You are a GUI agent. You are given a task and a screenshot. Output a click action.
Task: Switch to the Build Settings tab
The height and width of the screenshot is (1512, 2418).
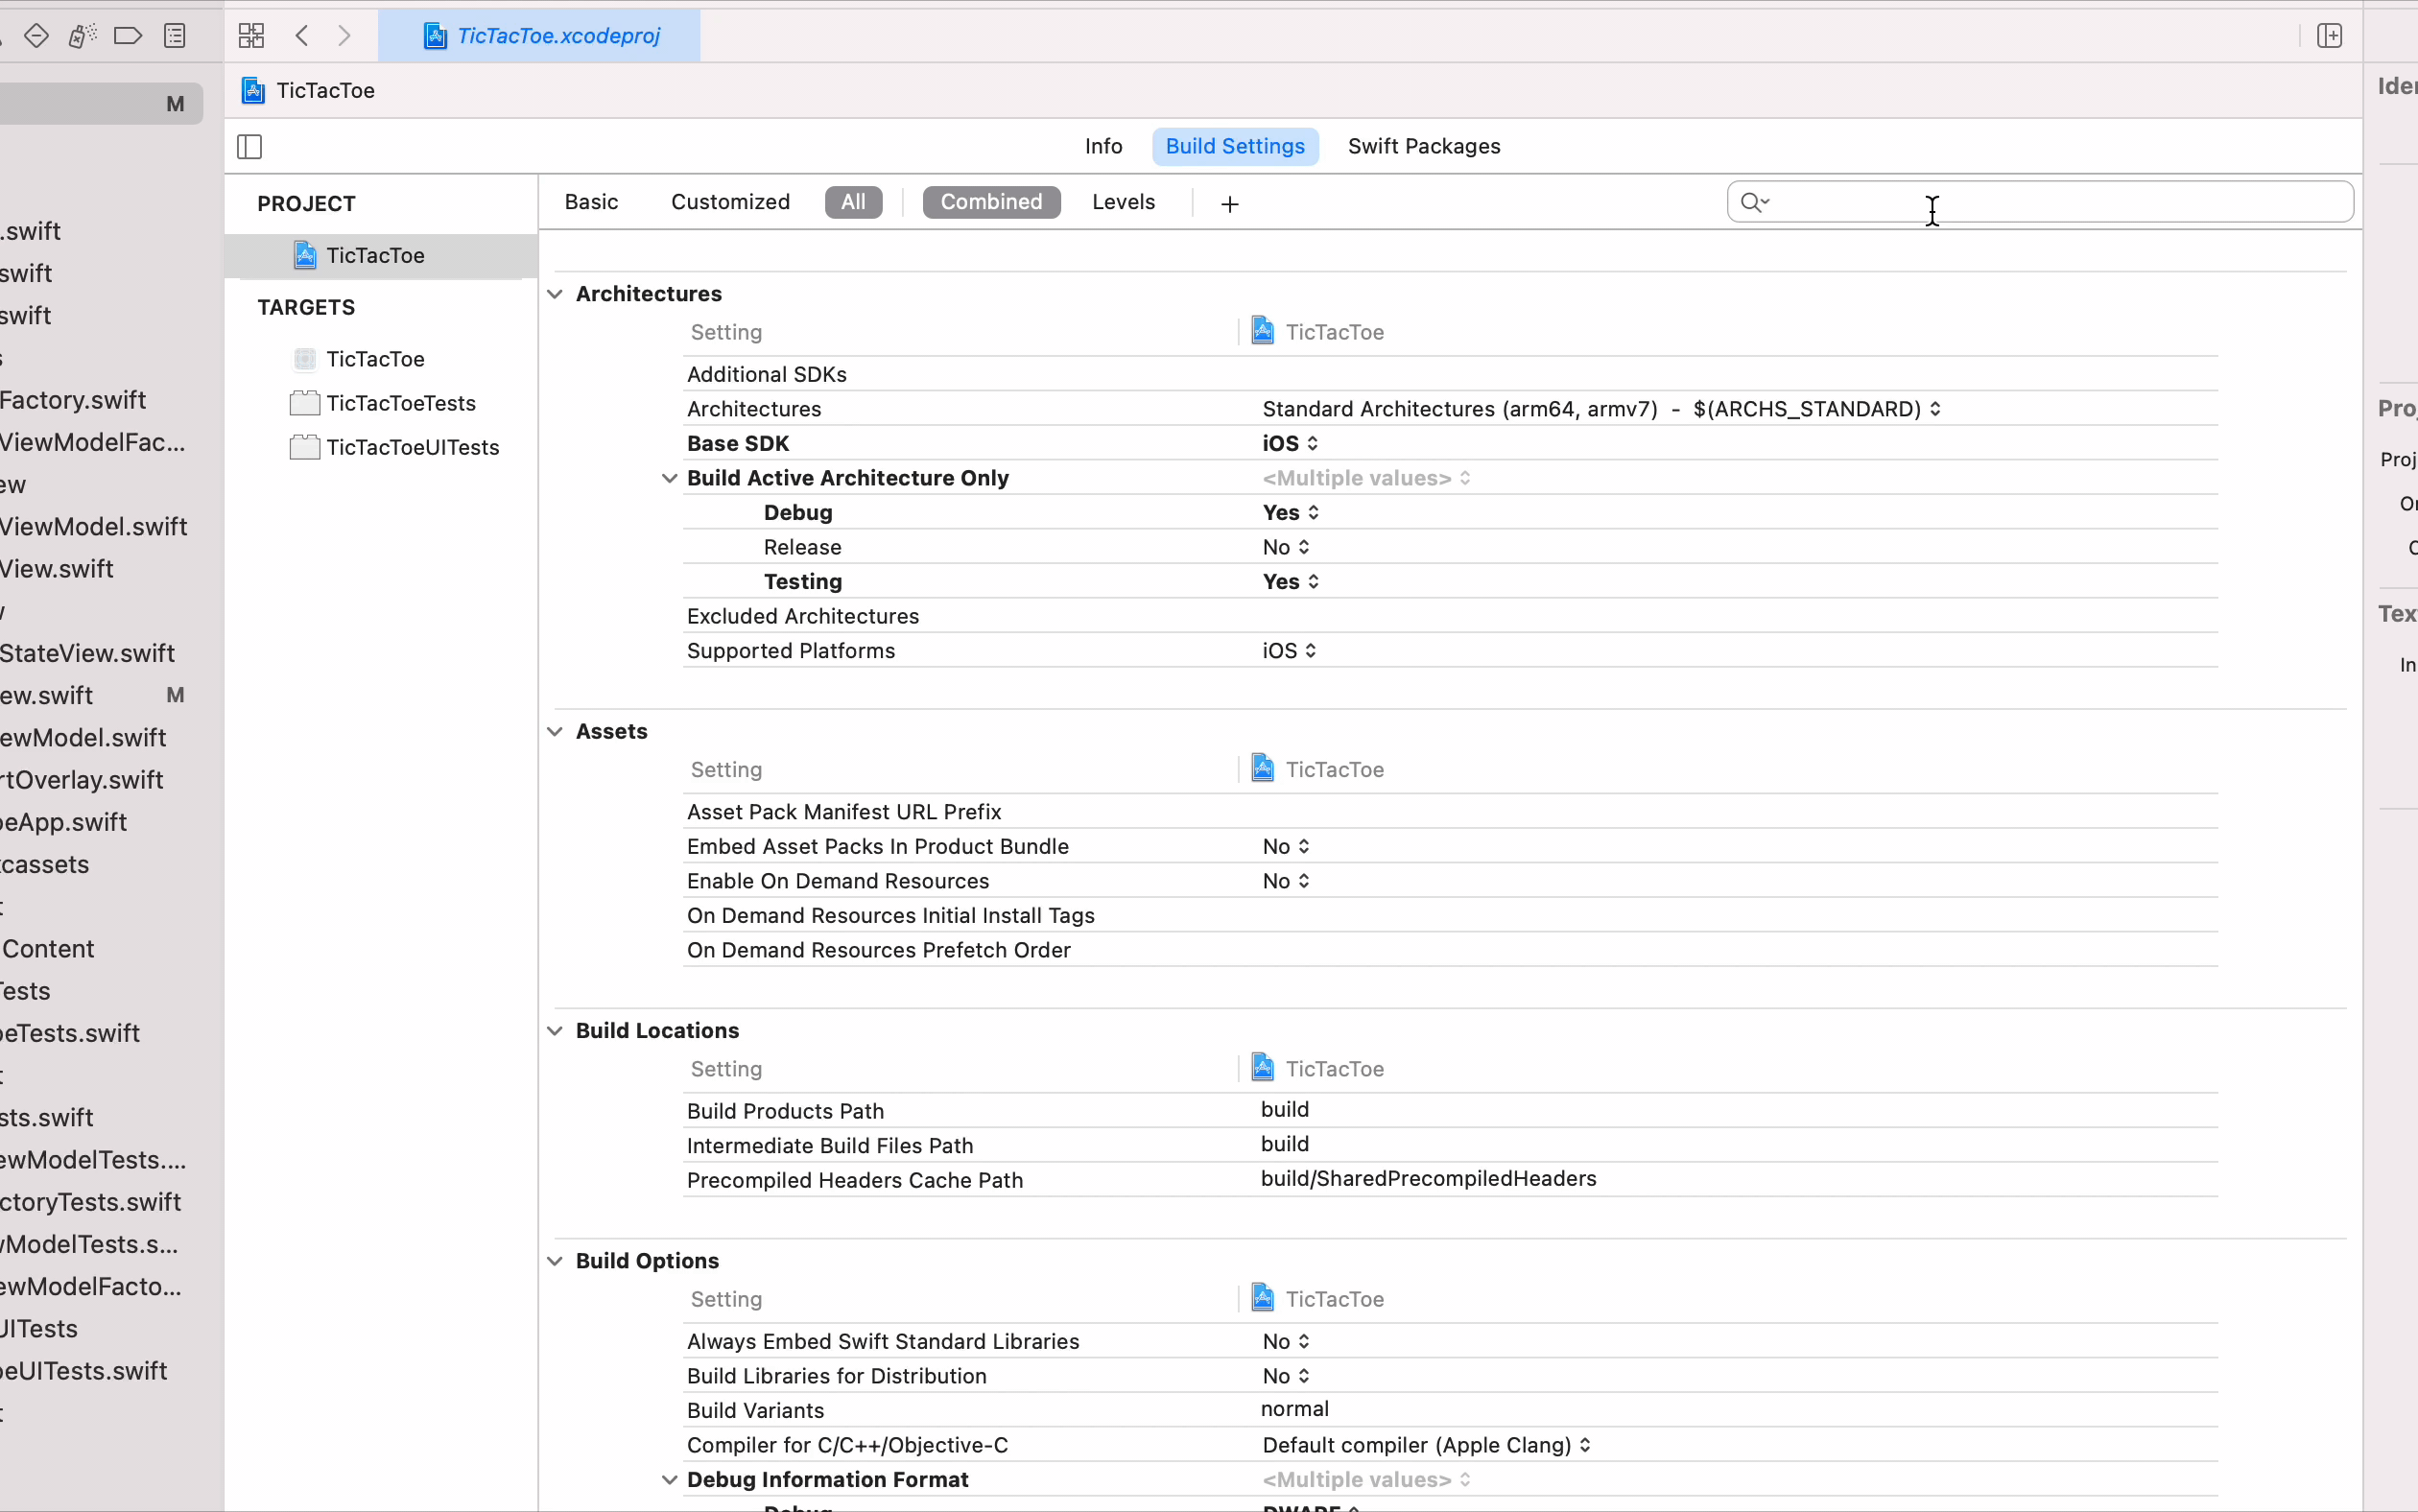coord(1235,146)
